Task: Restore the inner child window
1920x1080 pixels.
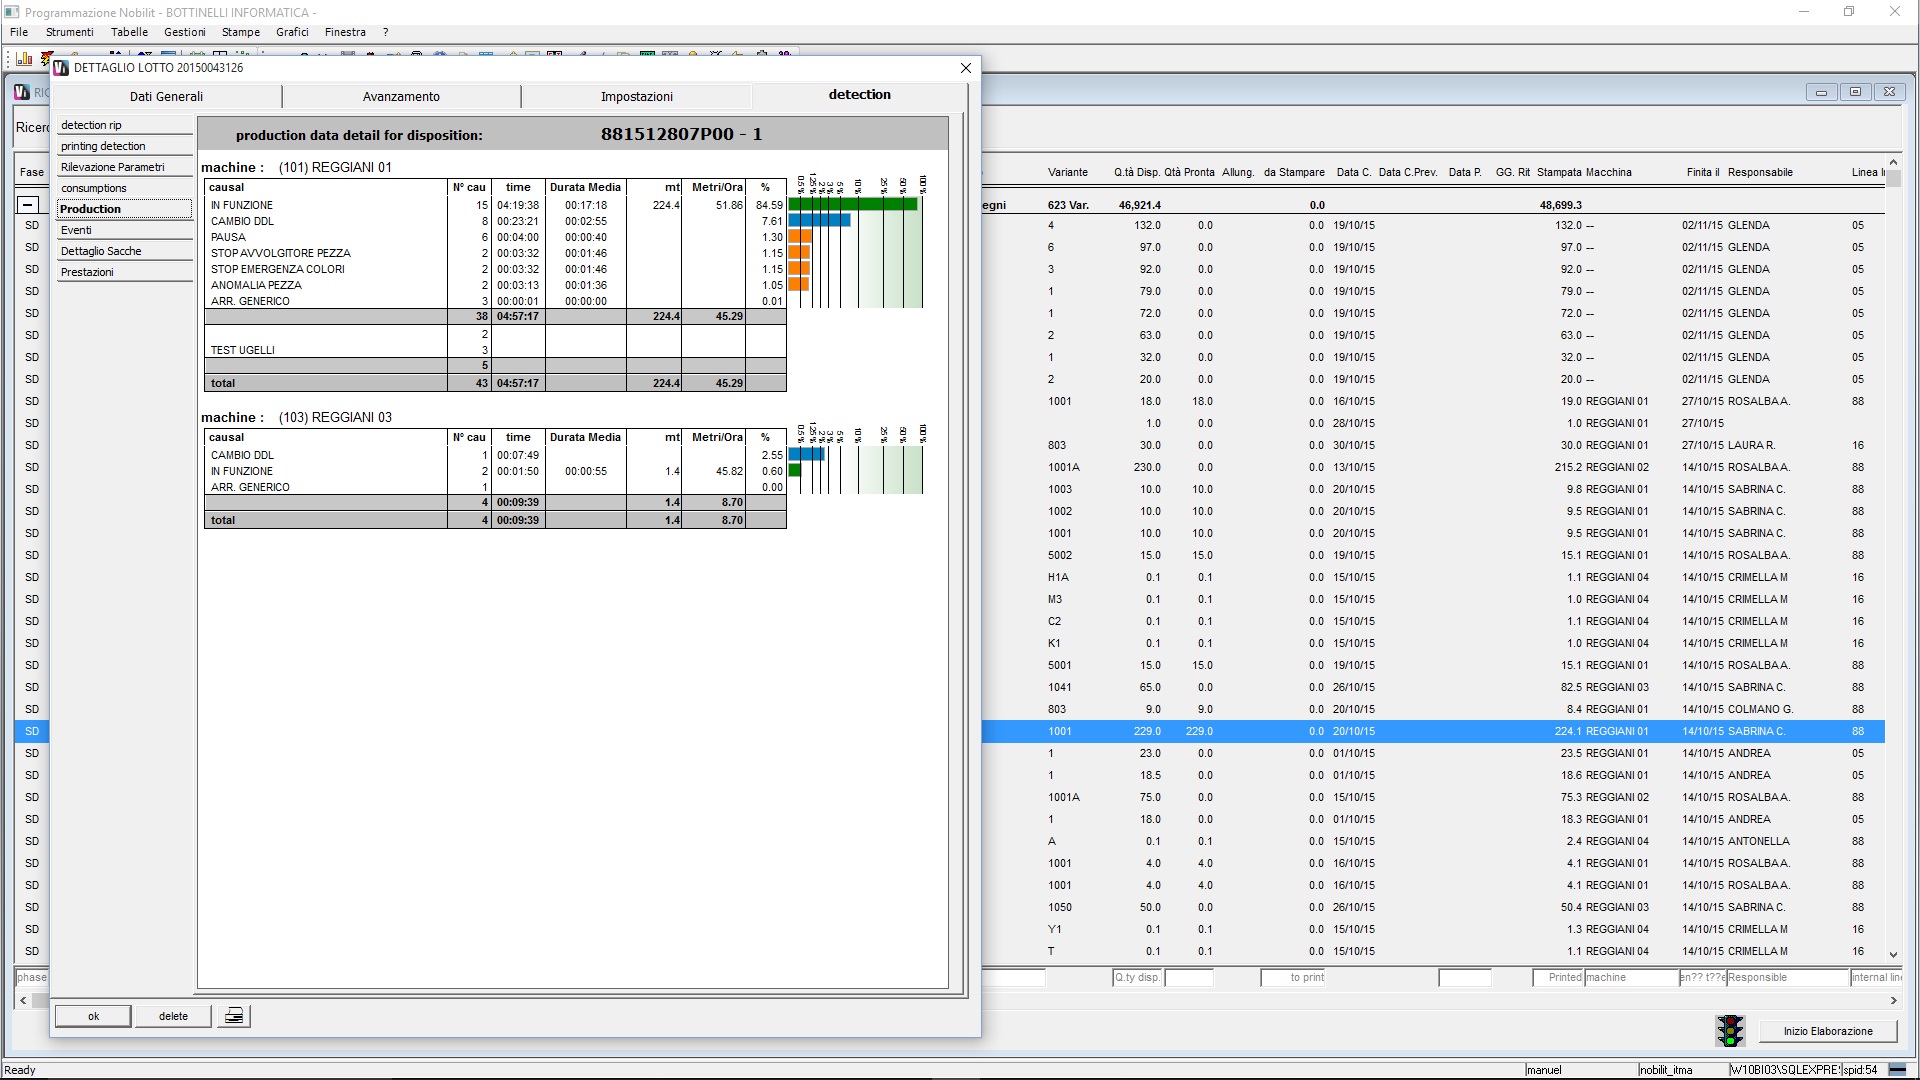Action: coord(1855,92)
